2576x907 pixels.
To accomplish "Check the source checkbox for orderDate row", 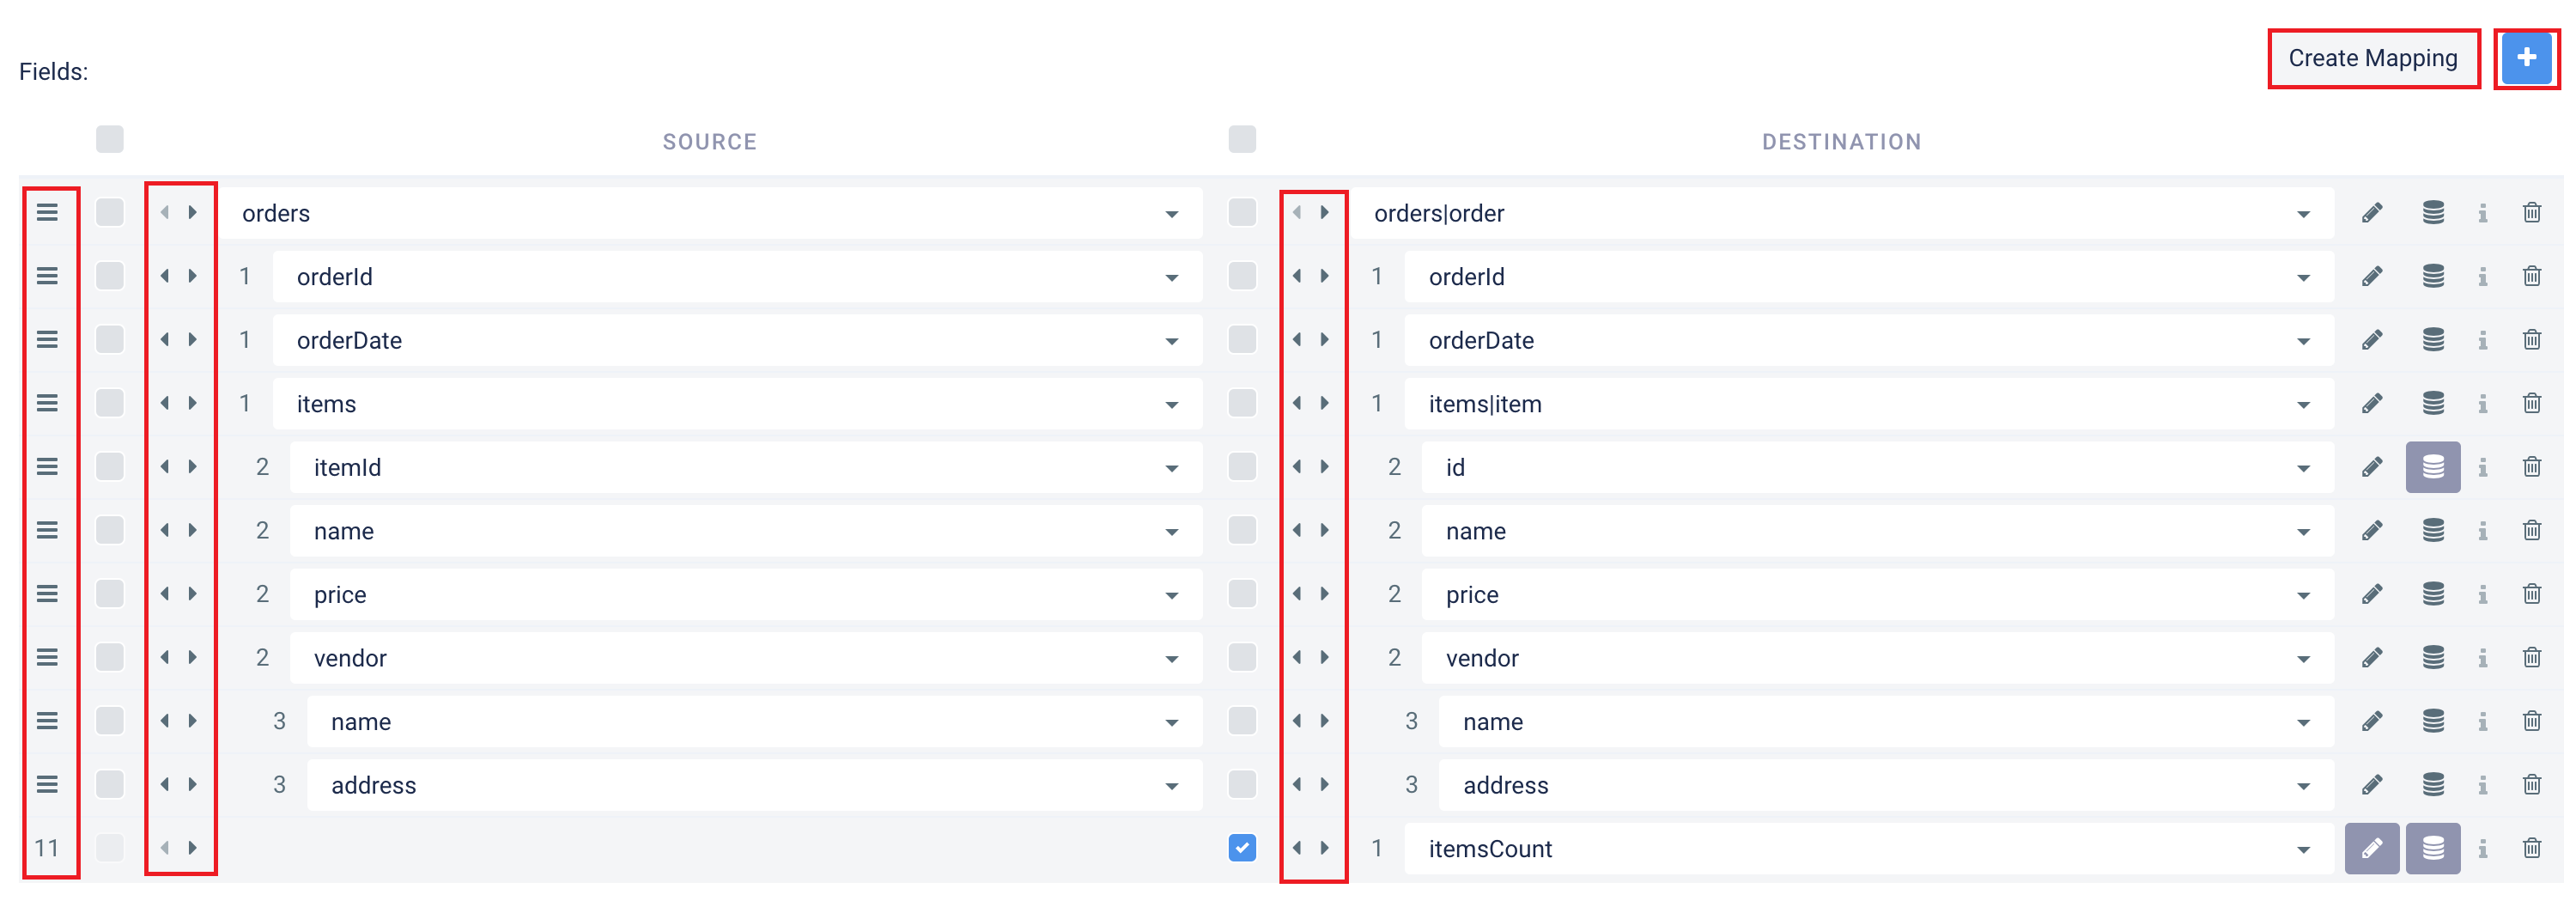I will coord(110,340).
